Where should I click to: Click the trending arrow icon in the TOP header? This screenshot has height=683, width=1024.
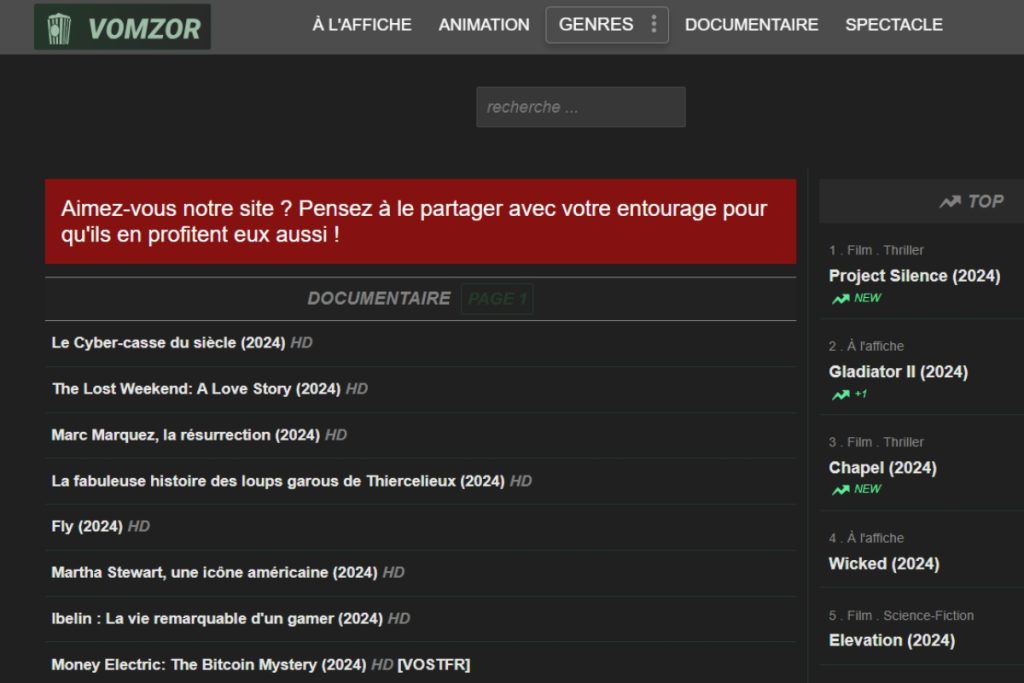click(948, 200)
